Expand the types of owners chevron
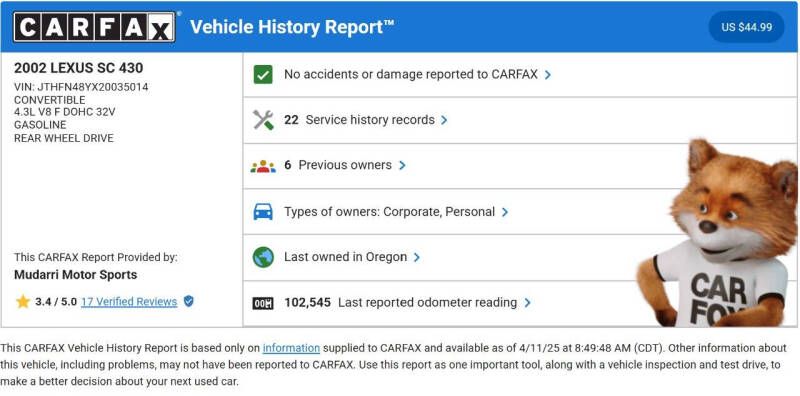This screenshot has height=396, width=800. click(x=505, y=212)
